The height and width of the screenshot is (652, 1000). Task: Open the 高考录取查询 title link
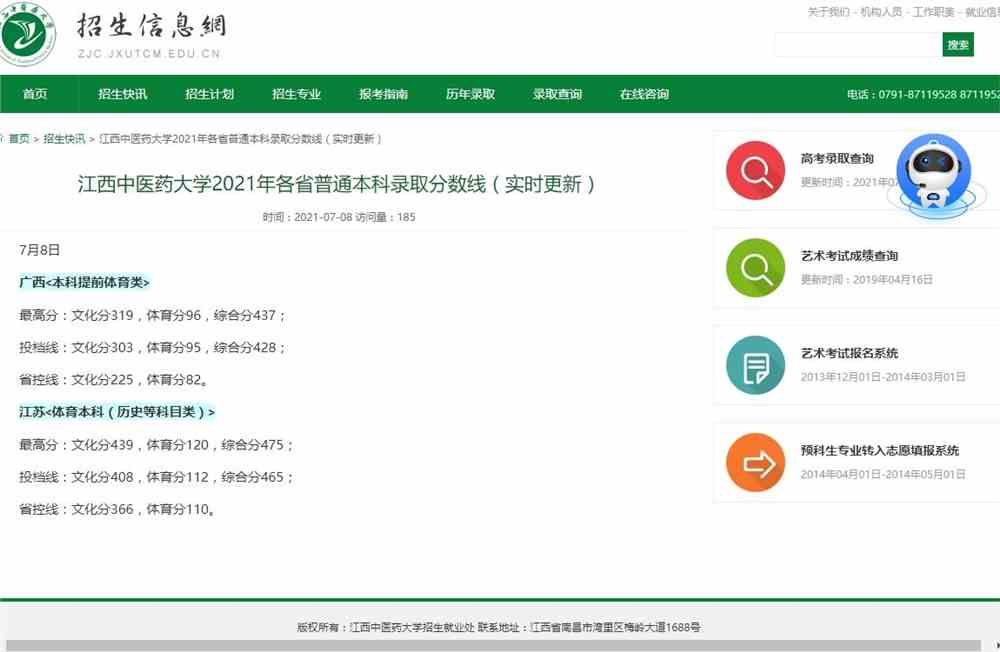click(x=837, y=159)
